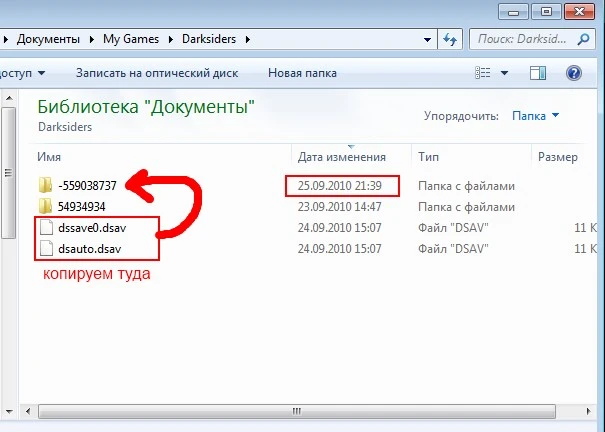Change view using the view mode icon
The width and height of the screenshot is (605, 432).
483,73
